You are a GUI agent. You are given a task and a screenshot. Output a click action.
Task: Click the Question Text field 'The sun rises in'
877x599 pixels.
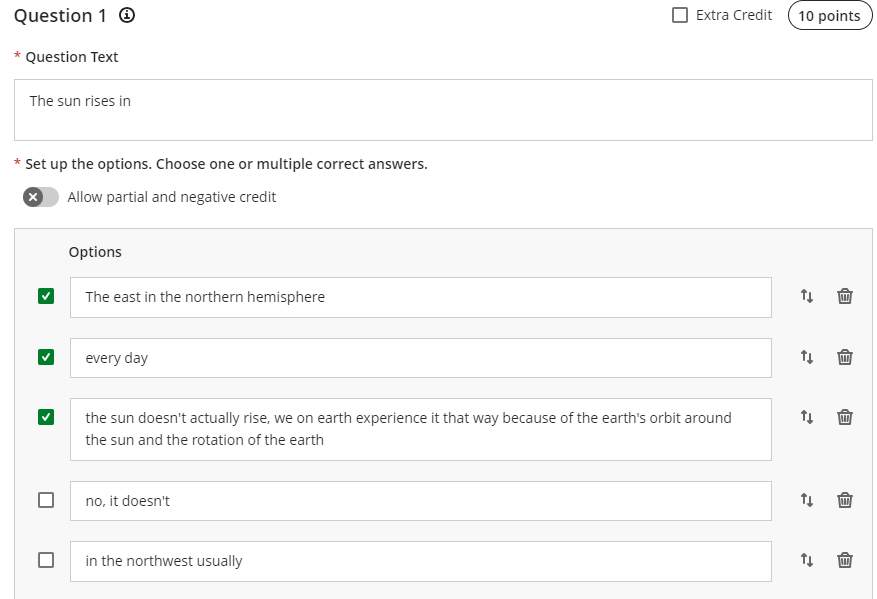click(x=443, y=109)
